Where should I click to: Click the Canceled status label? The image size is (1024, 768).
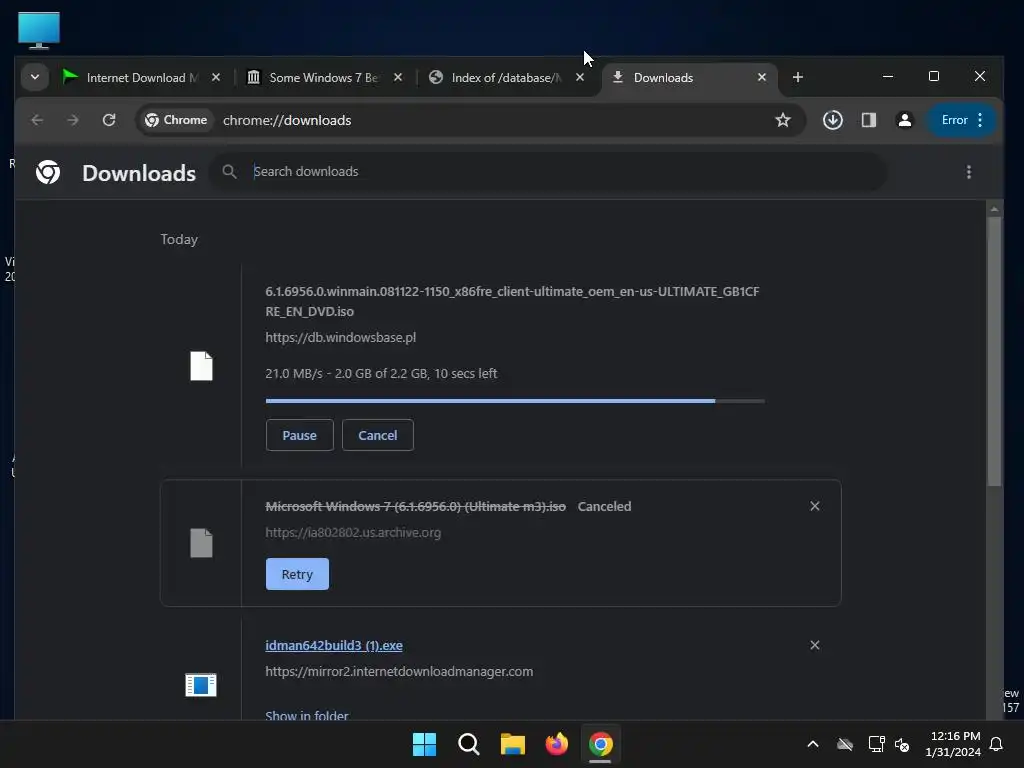604,507
